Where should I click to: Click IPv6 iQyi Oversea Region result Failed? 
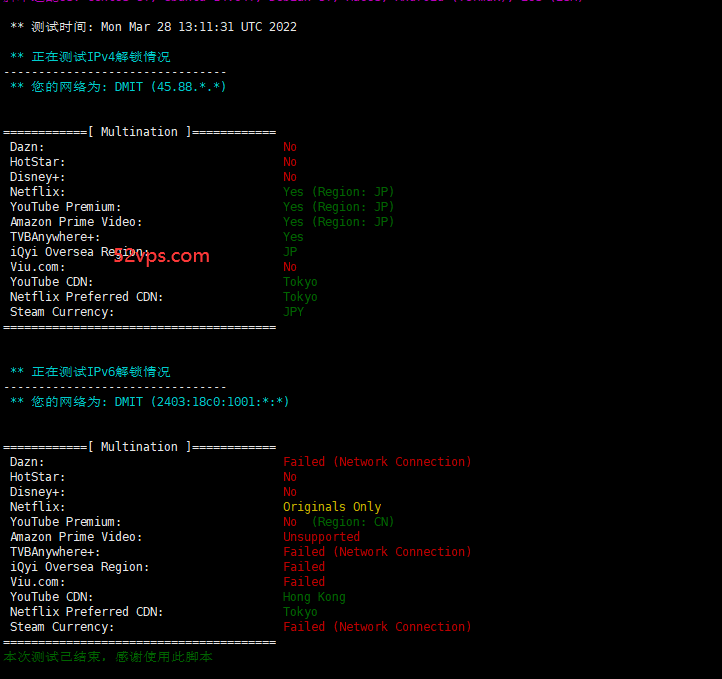pyautogui.click(x=304, y=567)
